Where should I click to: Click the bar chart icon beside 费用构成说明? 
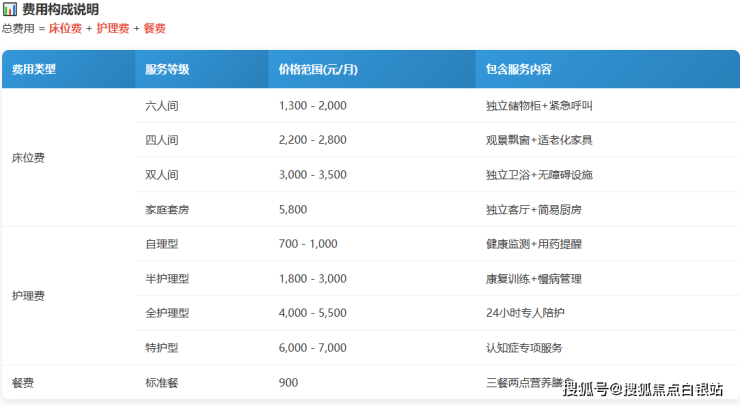tap(9, 9)
